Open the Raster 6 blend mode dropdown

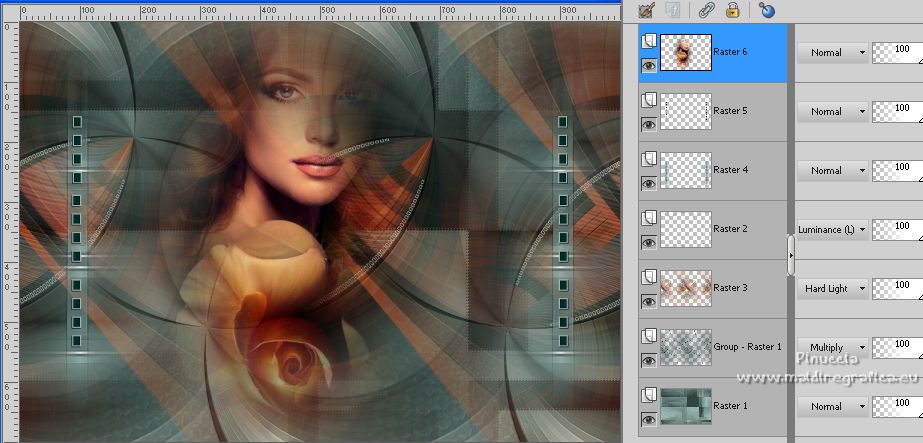click(x=833, y=52)
